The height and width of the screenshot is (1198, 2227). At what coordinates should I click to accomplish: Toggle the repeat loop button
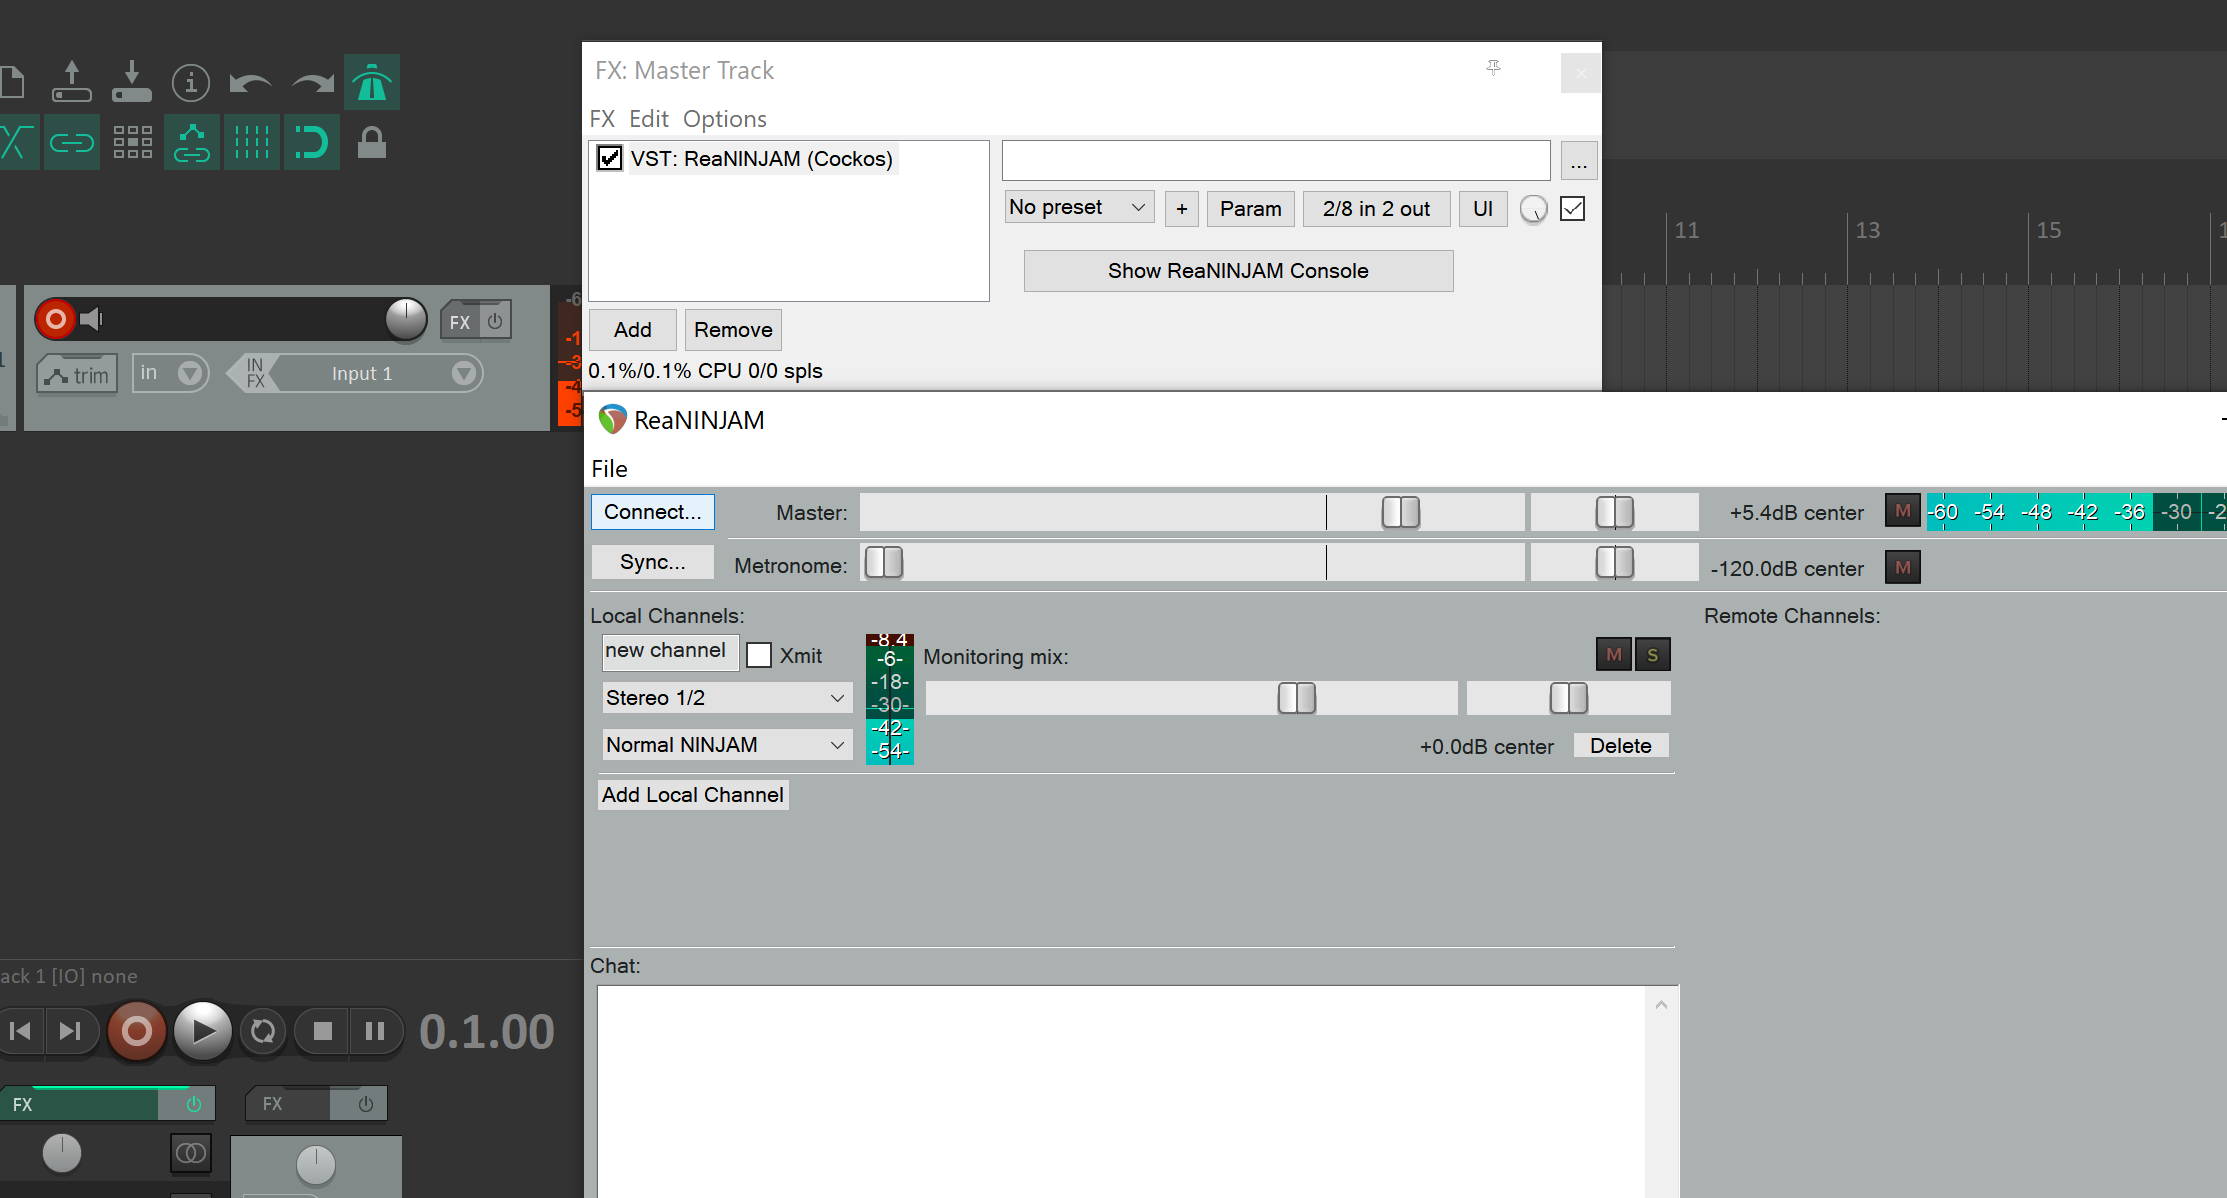point(263,1031)
